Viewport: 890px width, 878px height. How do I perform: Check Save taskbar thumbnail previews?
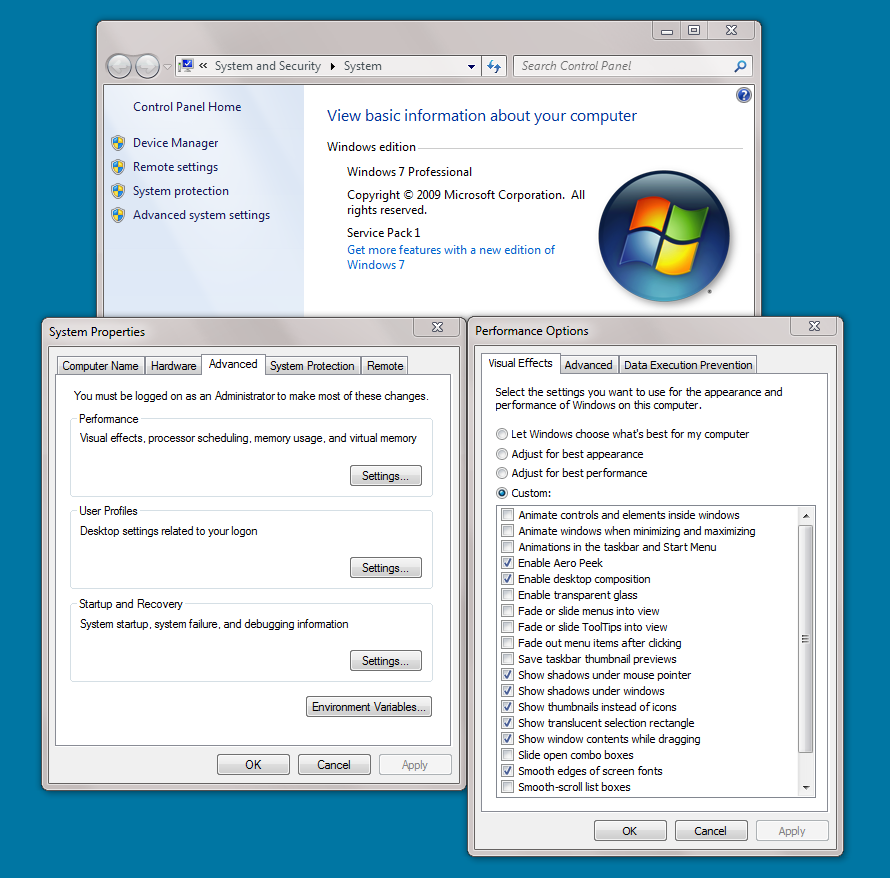pyautogui.click(x=507, y=658)
